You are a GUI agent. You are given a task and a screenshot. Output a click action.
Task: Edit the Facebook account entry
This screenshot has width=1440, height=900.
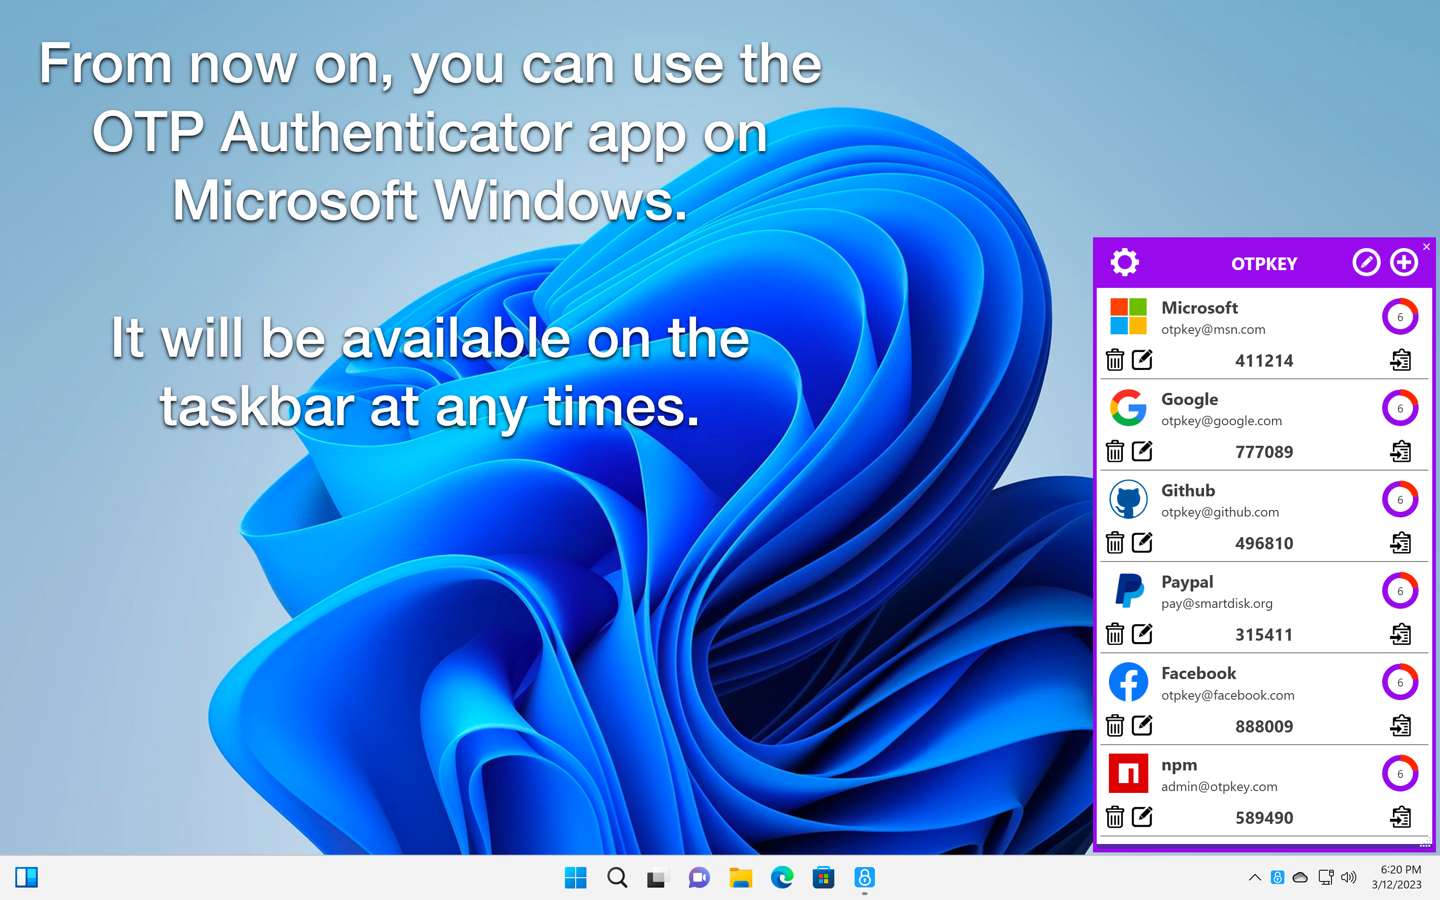click(1142, 725)
